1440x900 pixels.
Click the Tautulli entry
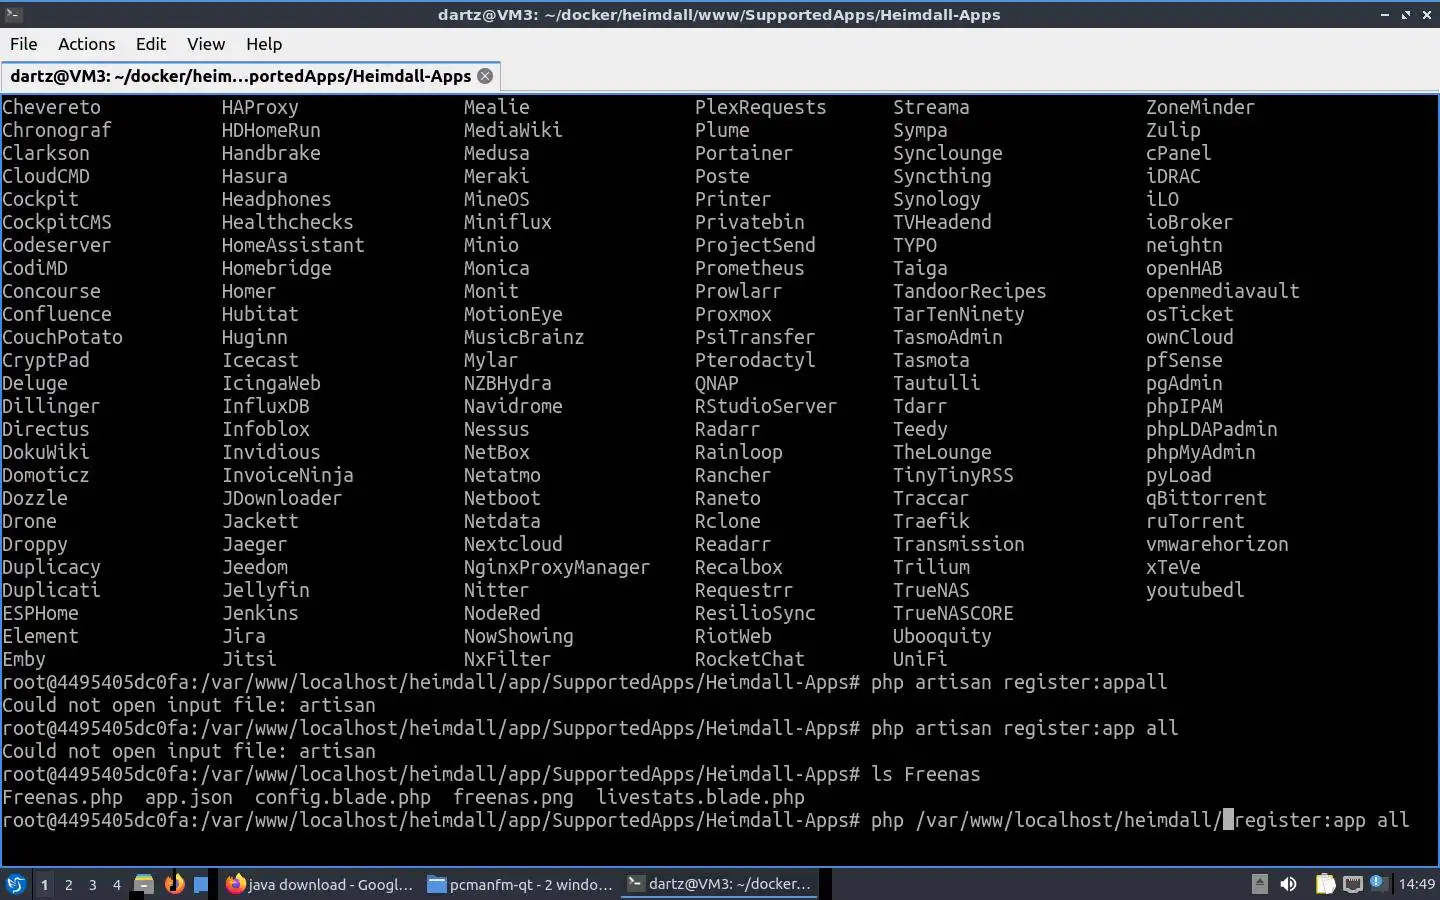click(x=936, y=383)
